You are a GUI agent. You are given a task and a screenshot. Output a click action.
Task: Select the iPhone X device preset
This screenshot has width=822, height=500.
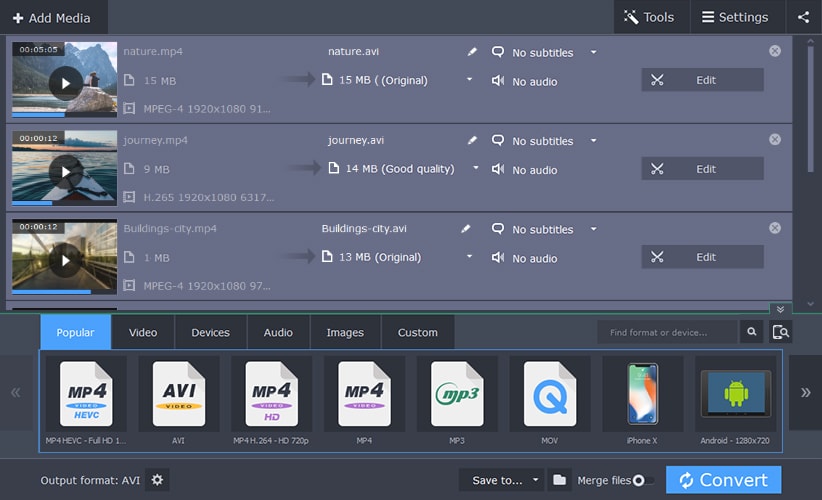(x=643, y=394)
